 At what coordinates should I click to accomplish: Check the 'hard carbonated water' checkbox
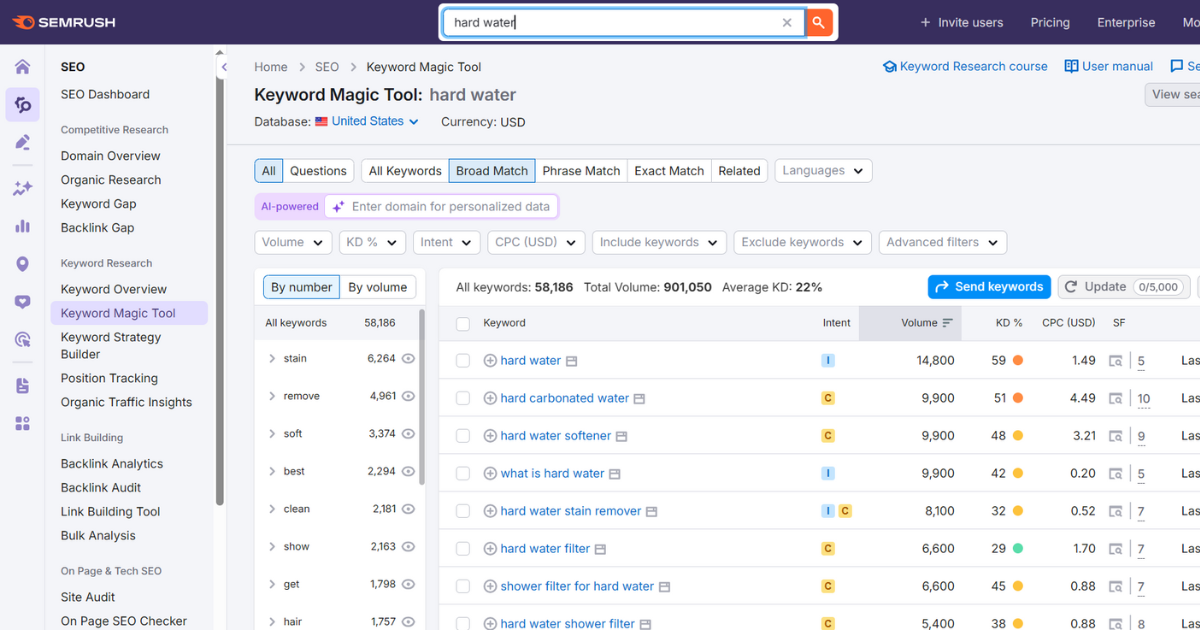[463, 398]
